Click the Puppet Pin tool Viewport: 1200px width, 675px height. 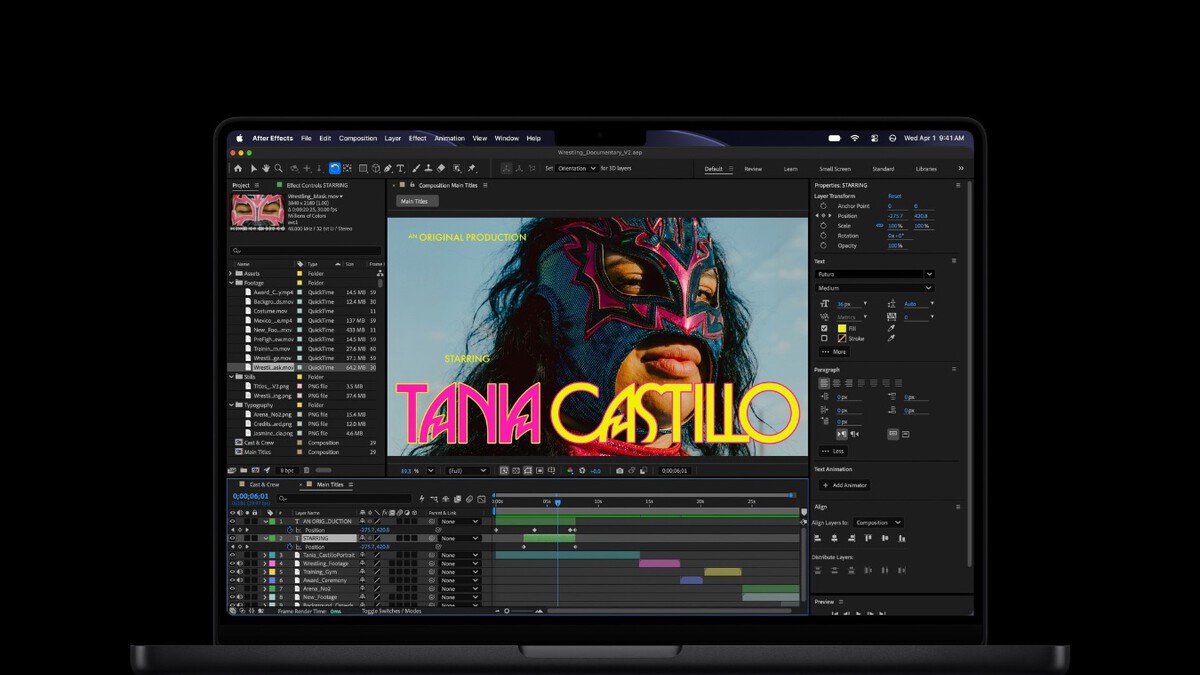pos(471,168)
